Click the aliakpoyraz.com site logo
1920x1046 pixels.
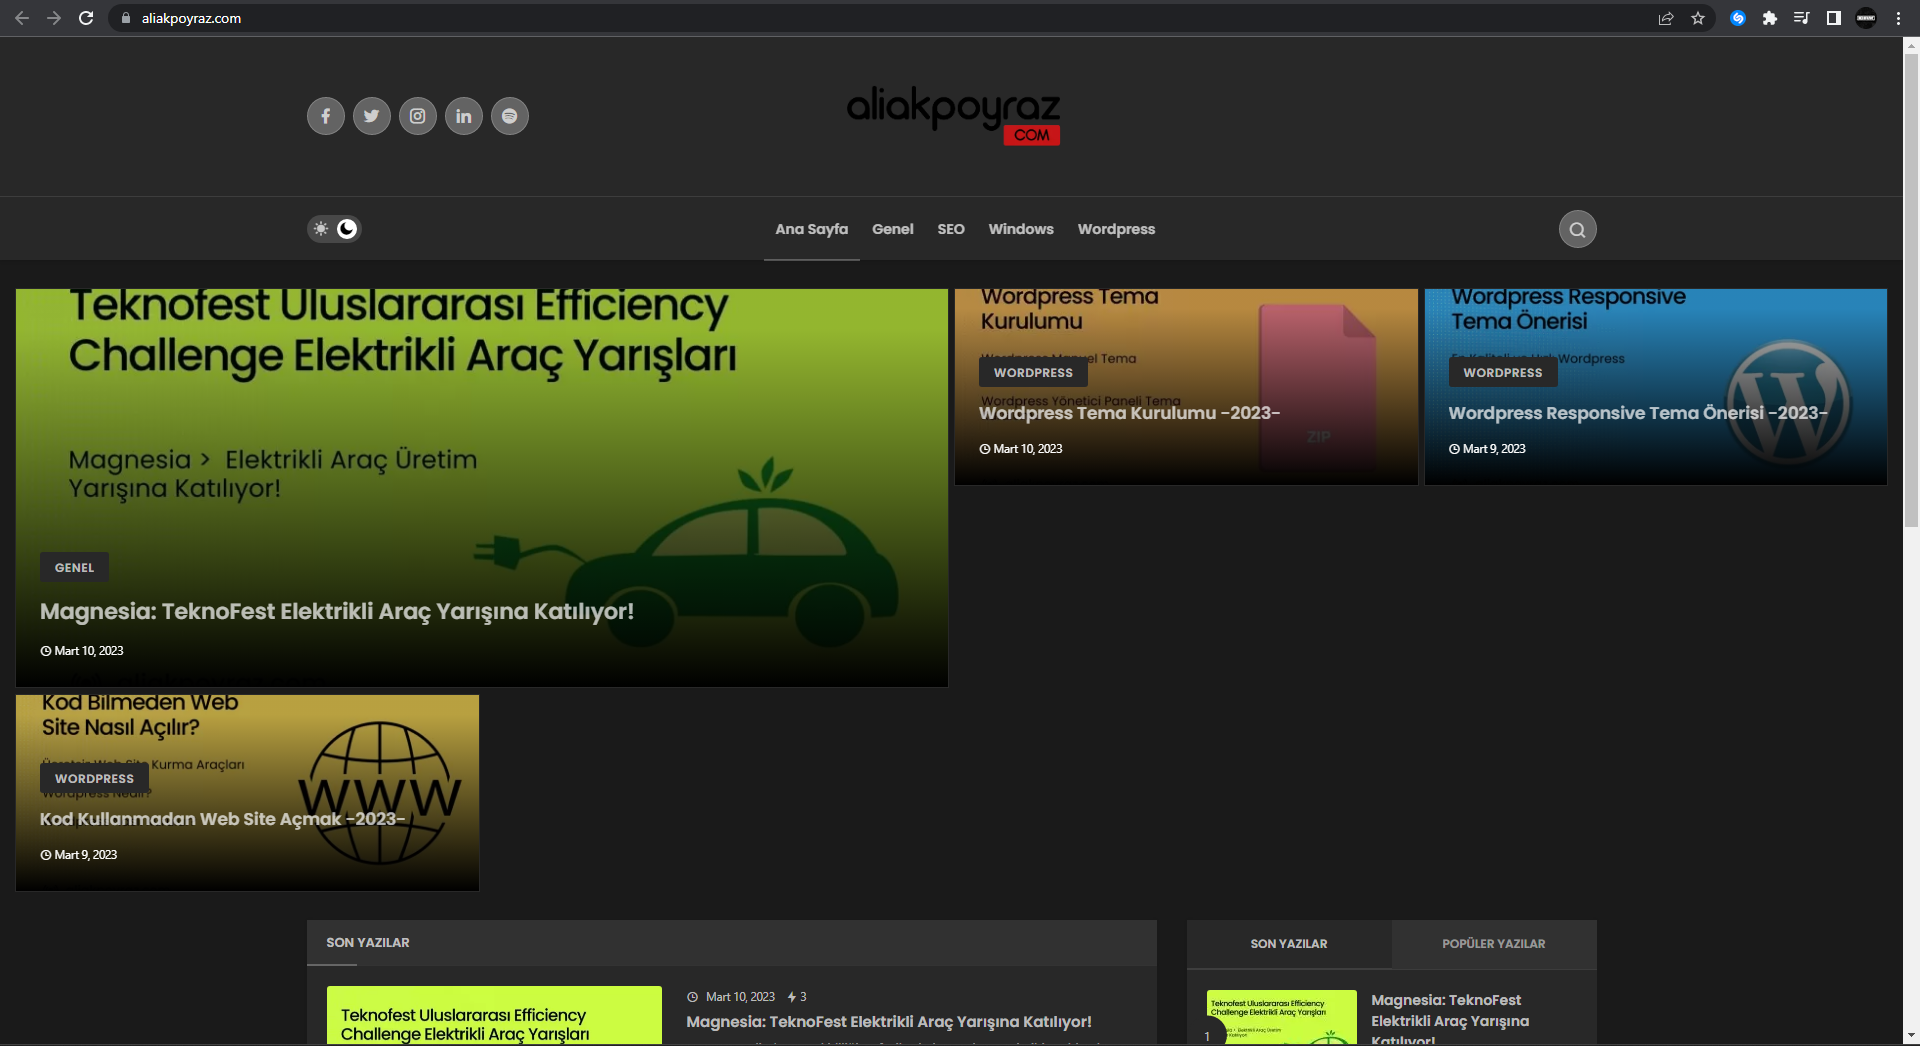(953, 117)
